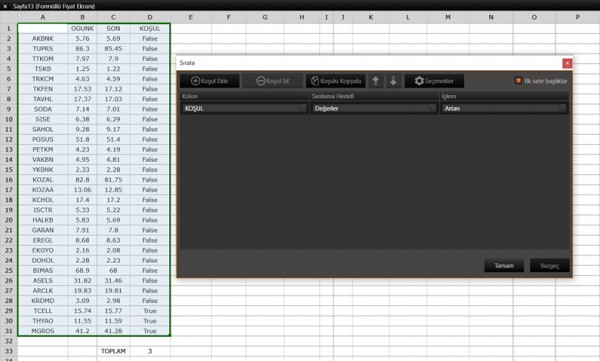This screenshot has width=600, height=361.
Task: Open the İşlem dropdown showing Artan
Action: pyautogui.click(x=504, y=108)
